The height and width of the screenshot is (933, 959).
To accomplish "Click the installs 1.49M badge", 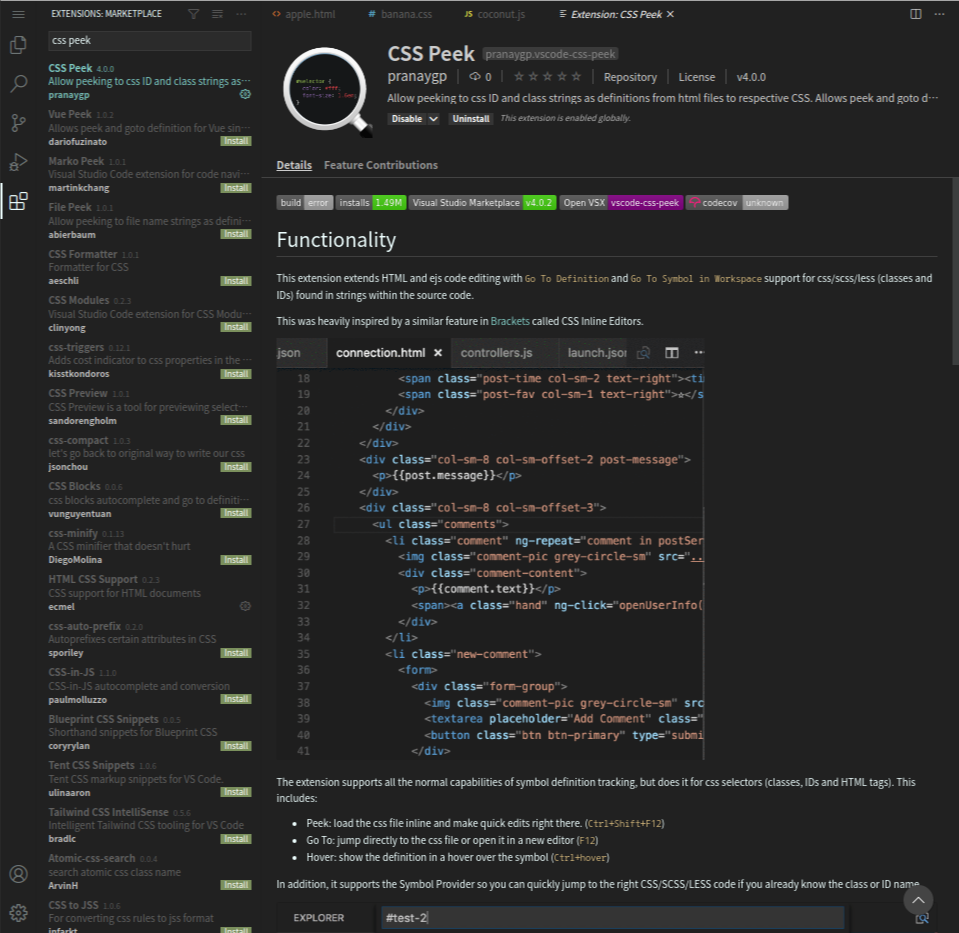I will pyautogui.click(x=371, y=203).
